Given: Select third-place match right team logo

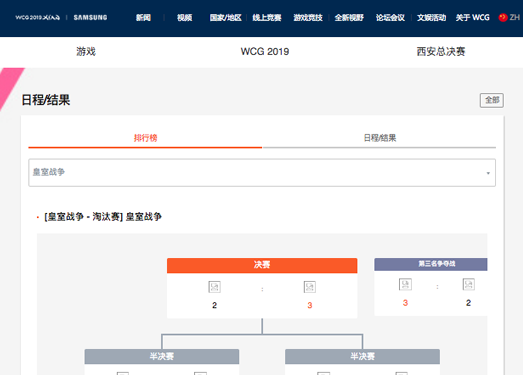Looking at the screenshot, I should pos(468,284).
